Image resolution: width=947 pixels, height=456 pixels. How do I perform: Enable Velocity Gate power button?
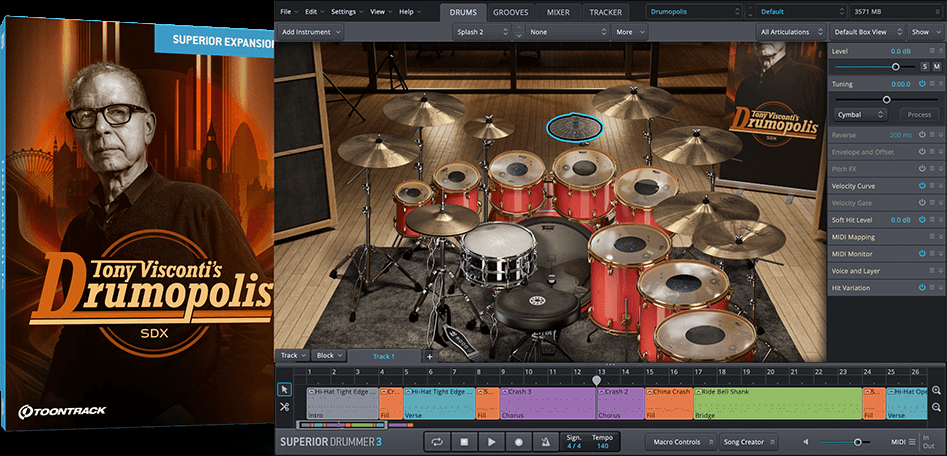(922, 203)
